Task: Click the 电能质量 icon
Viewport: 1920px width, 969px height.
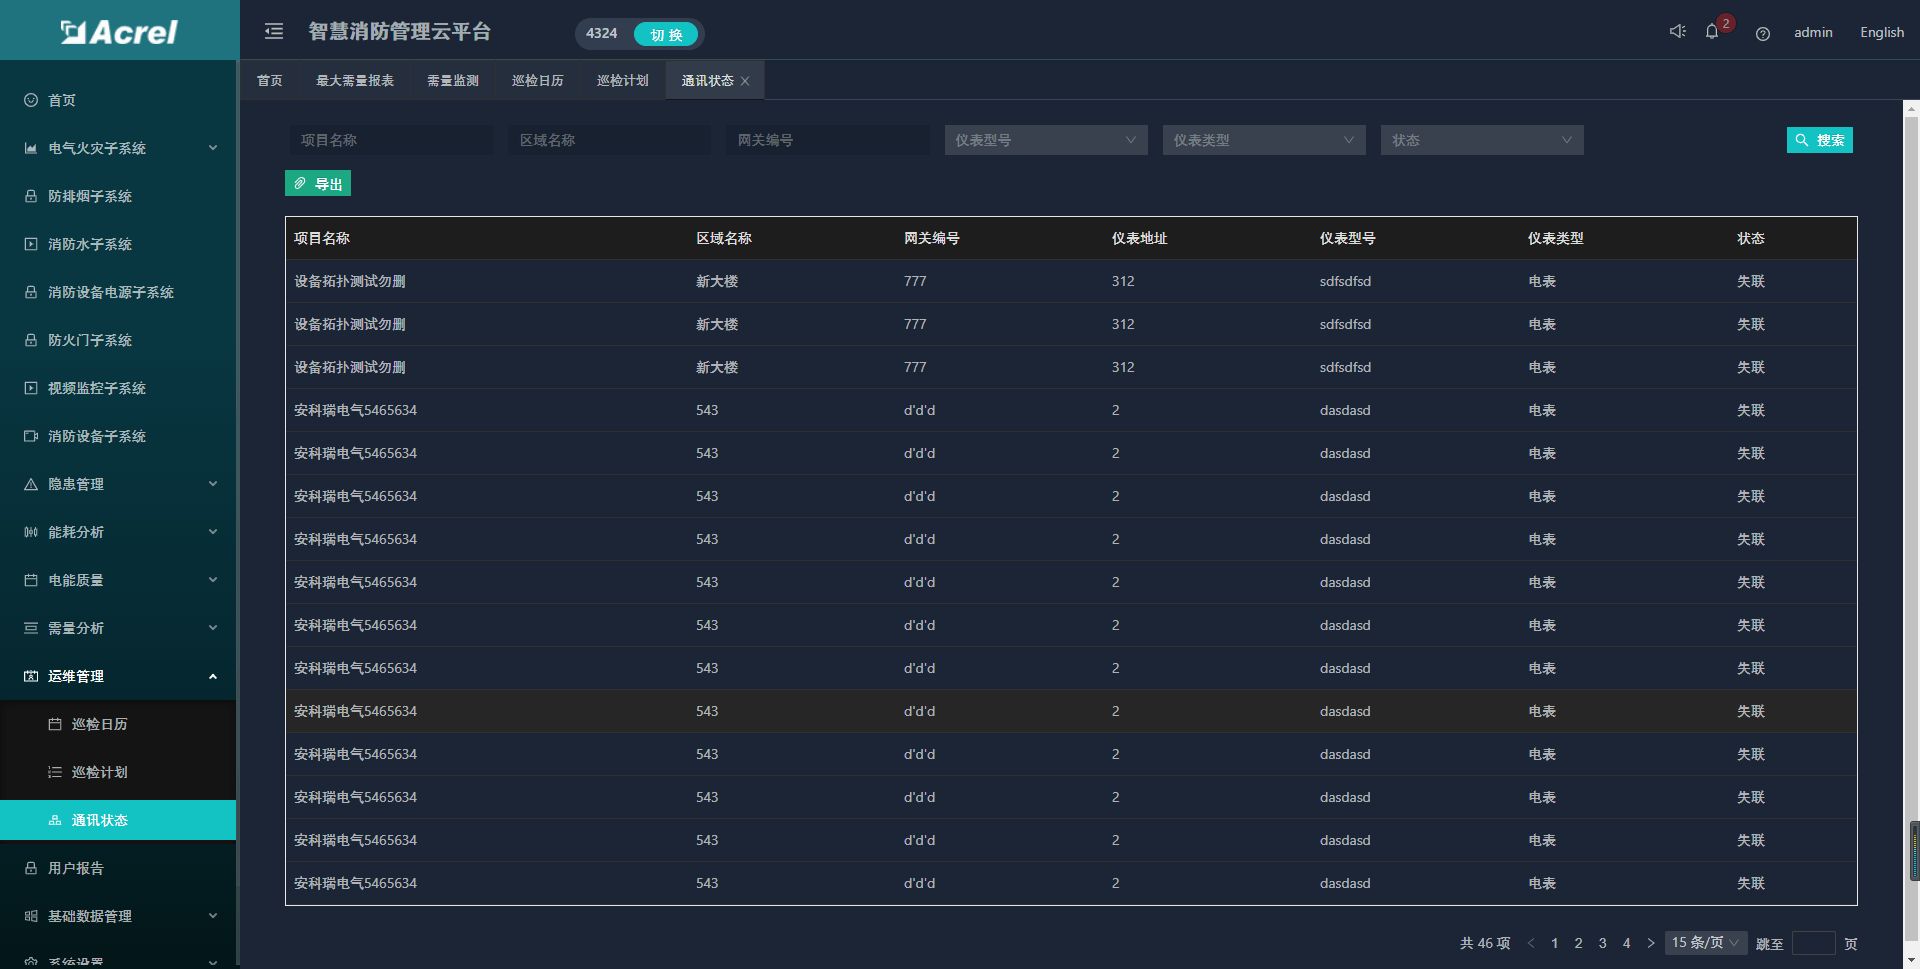Action: [31, 580]
